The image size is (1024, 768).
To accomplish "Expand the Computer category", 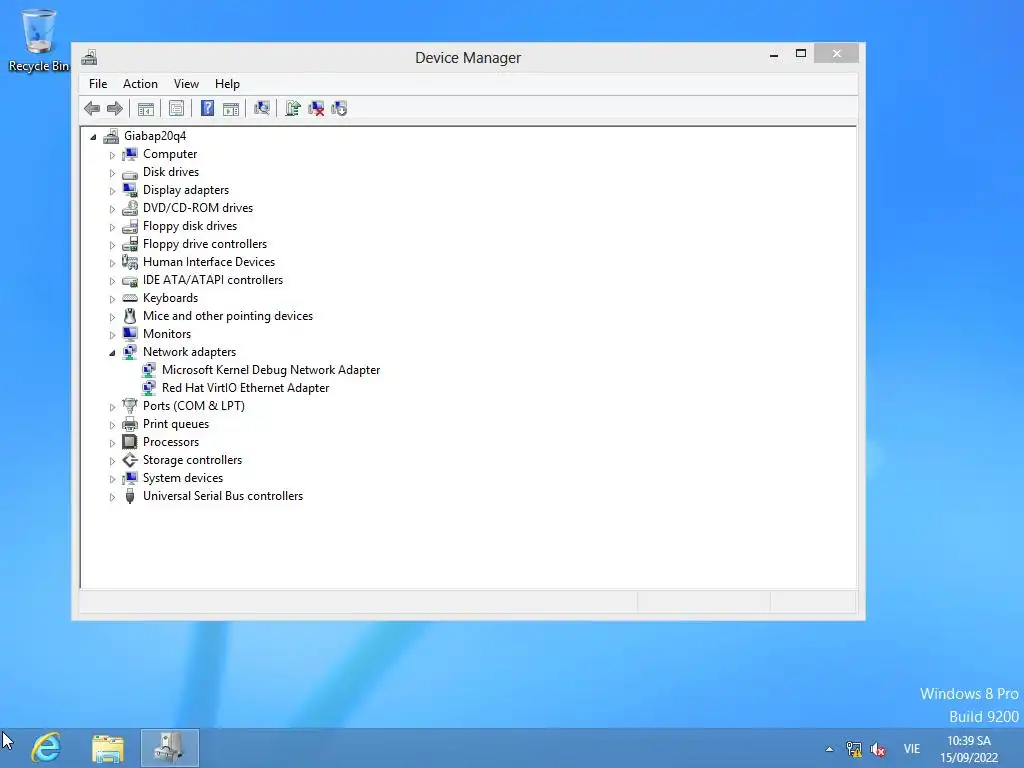I will [x=112, y=155].
